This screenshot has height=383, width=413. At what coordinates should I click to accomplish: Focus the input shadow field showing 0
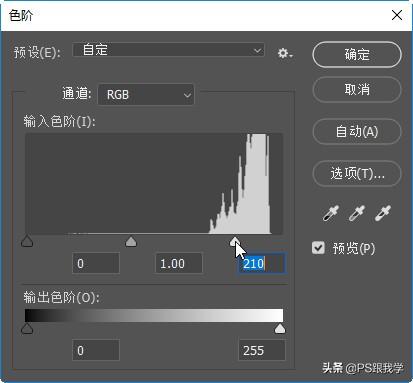point(96,263)
